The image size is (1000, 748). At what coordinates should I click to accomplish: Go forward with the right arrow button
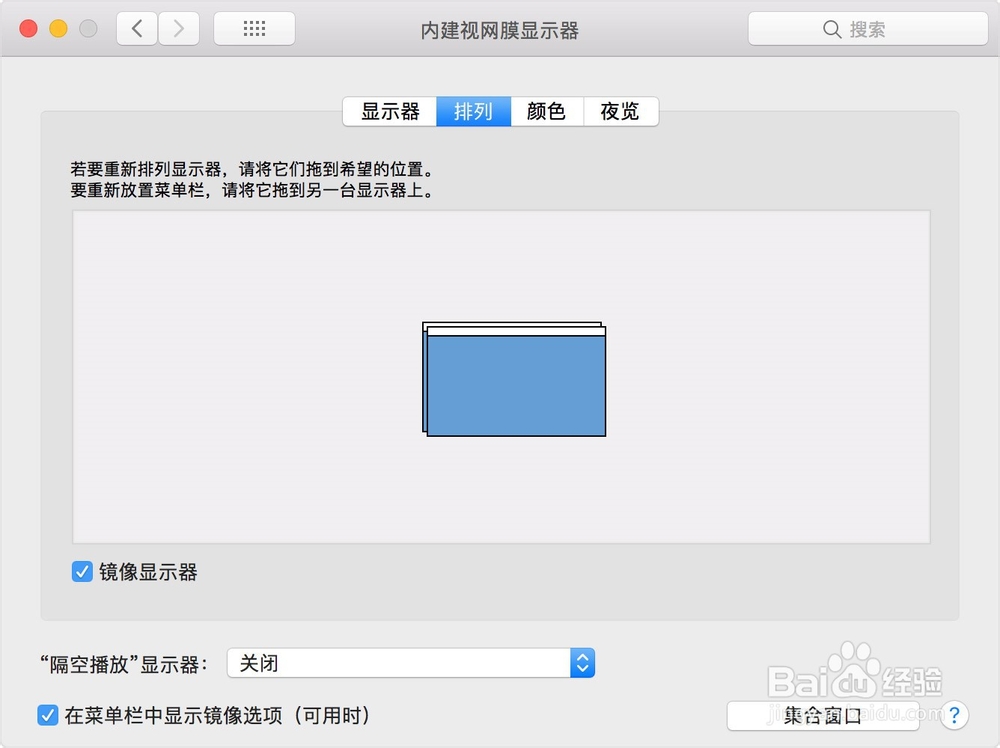coord(179,29)
